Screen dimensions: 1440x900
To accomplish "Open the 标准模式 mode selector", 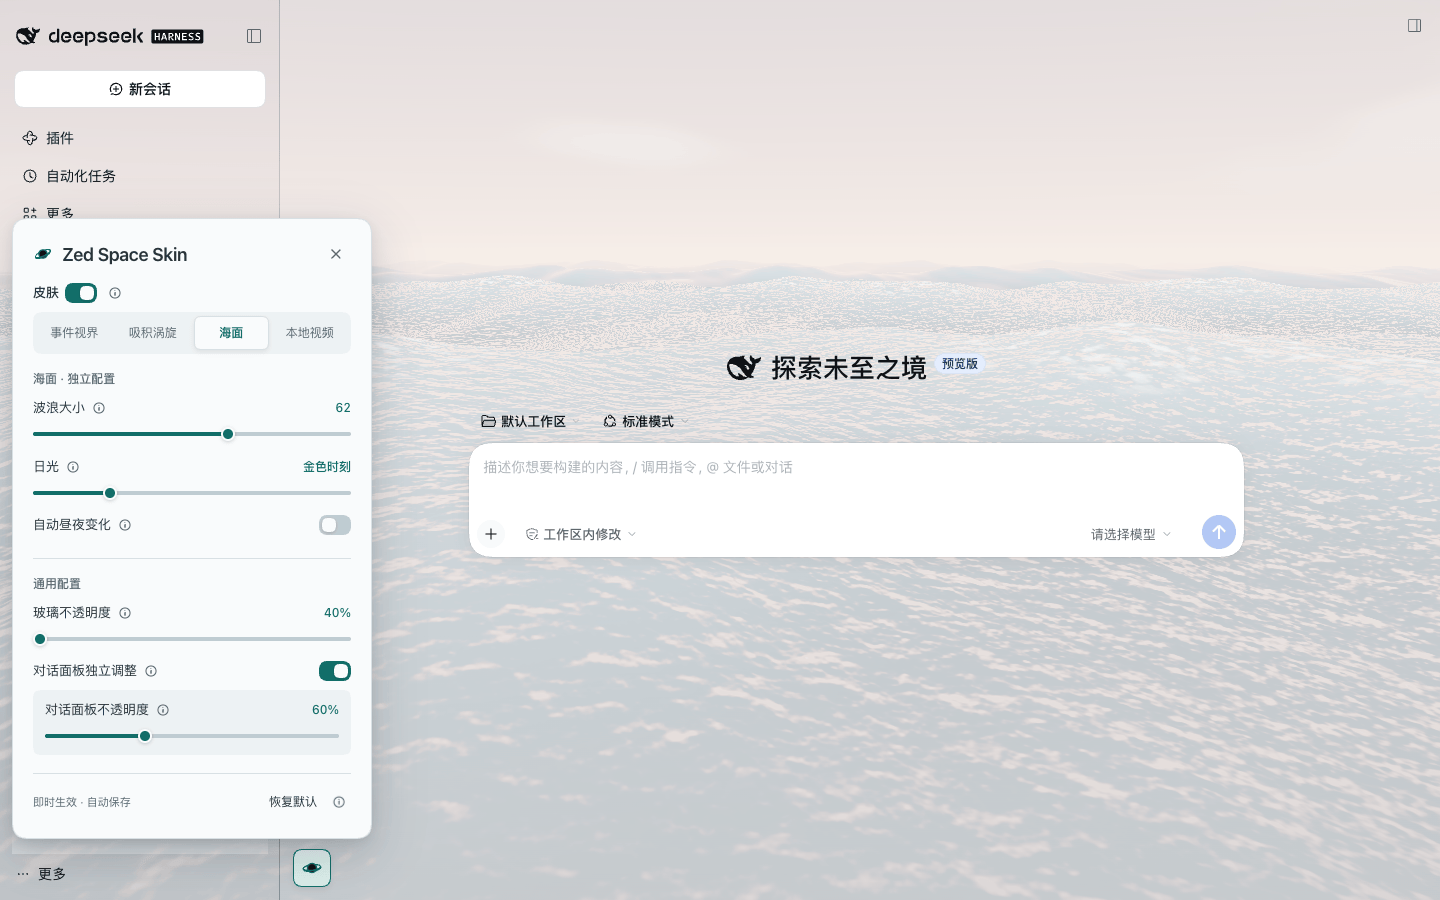I will coord(639,422).
